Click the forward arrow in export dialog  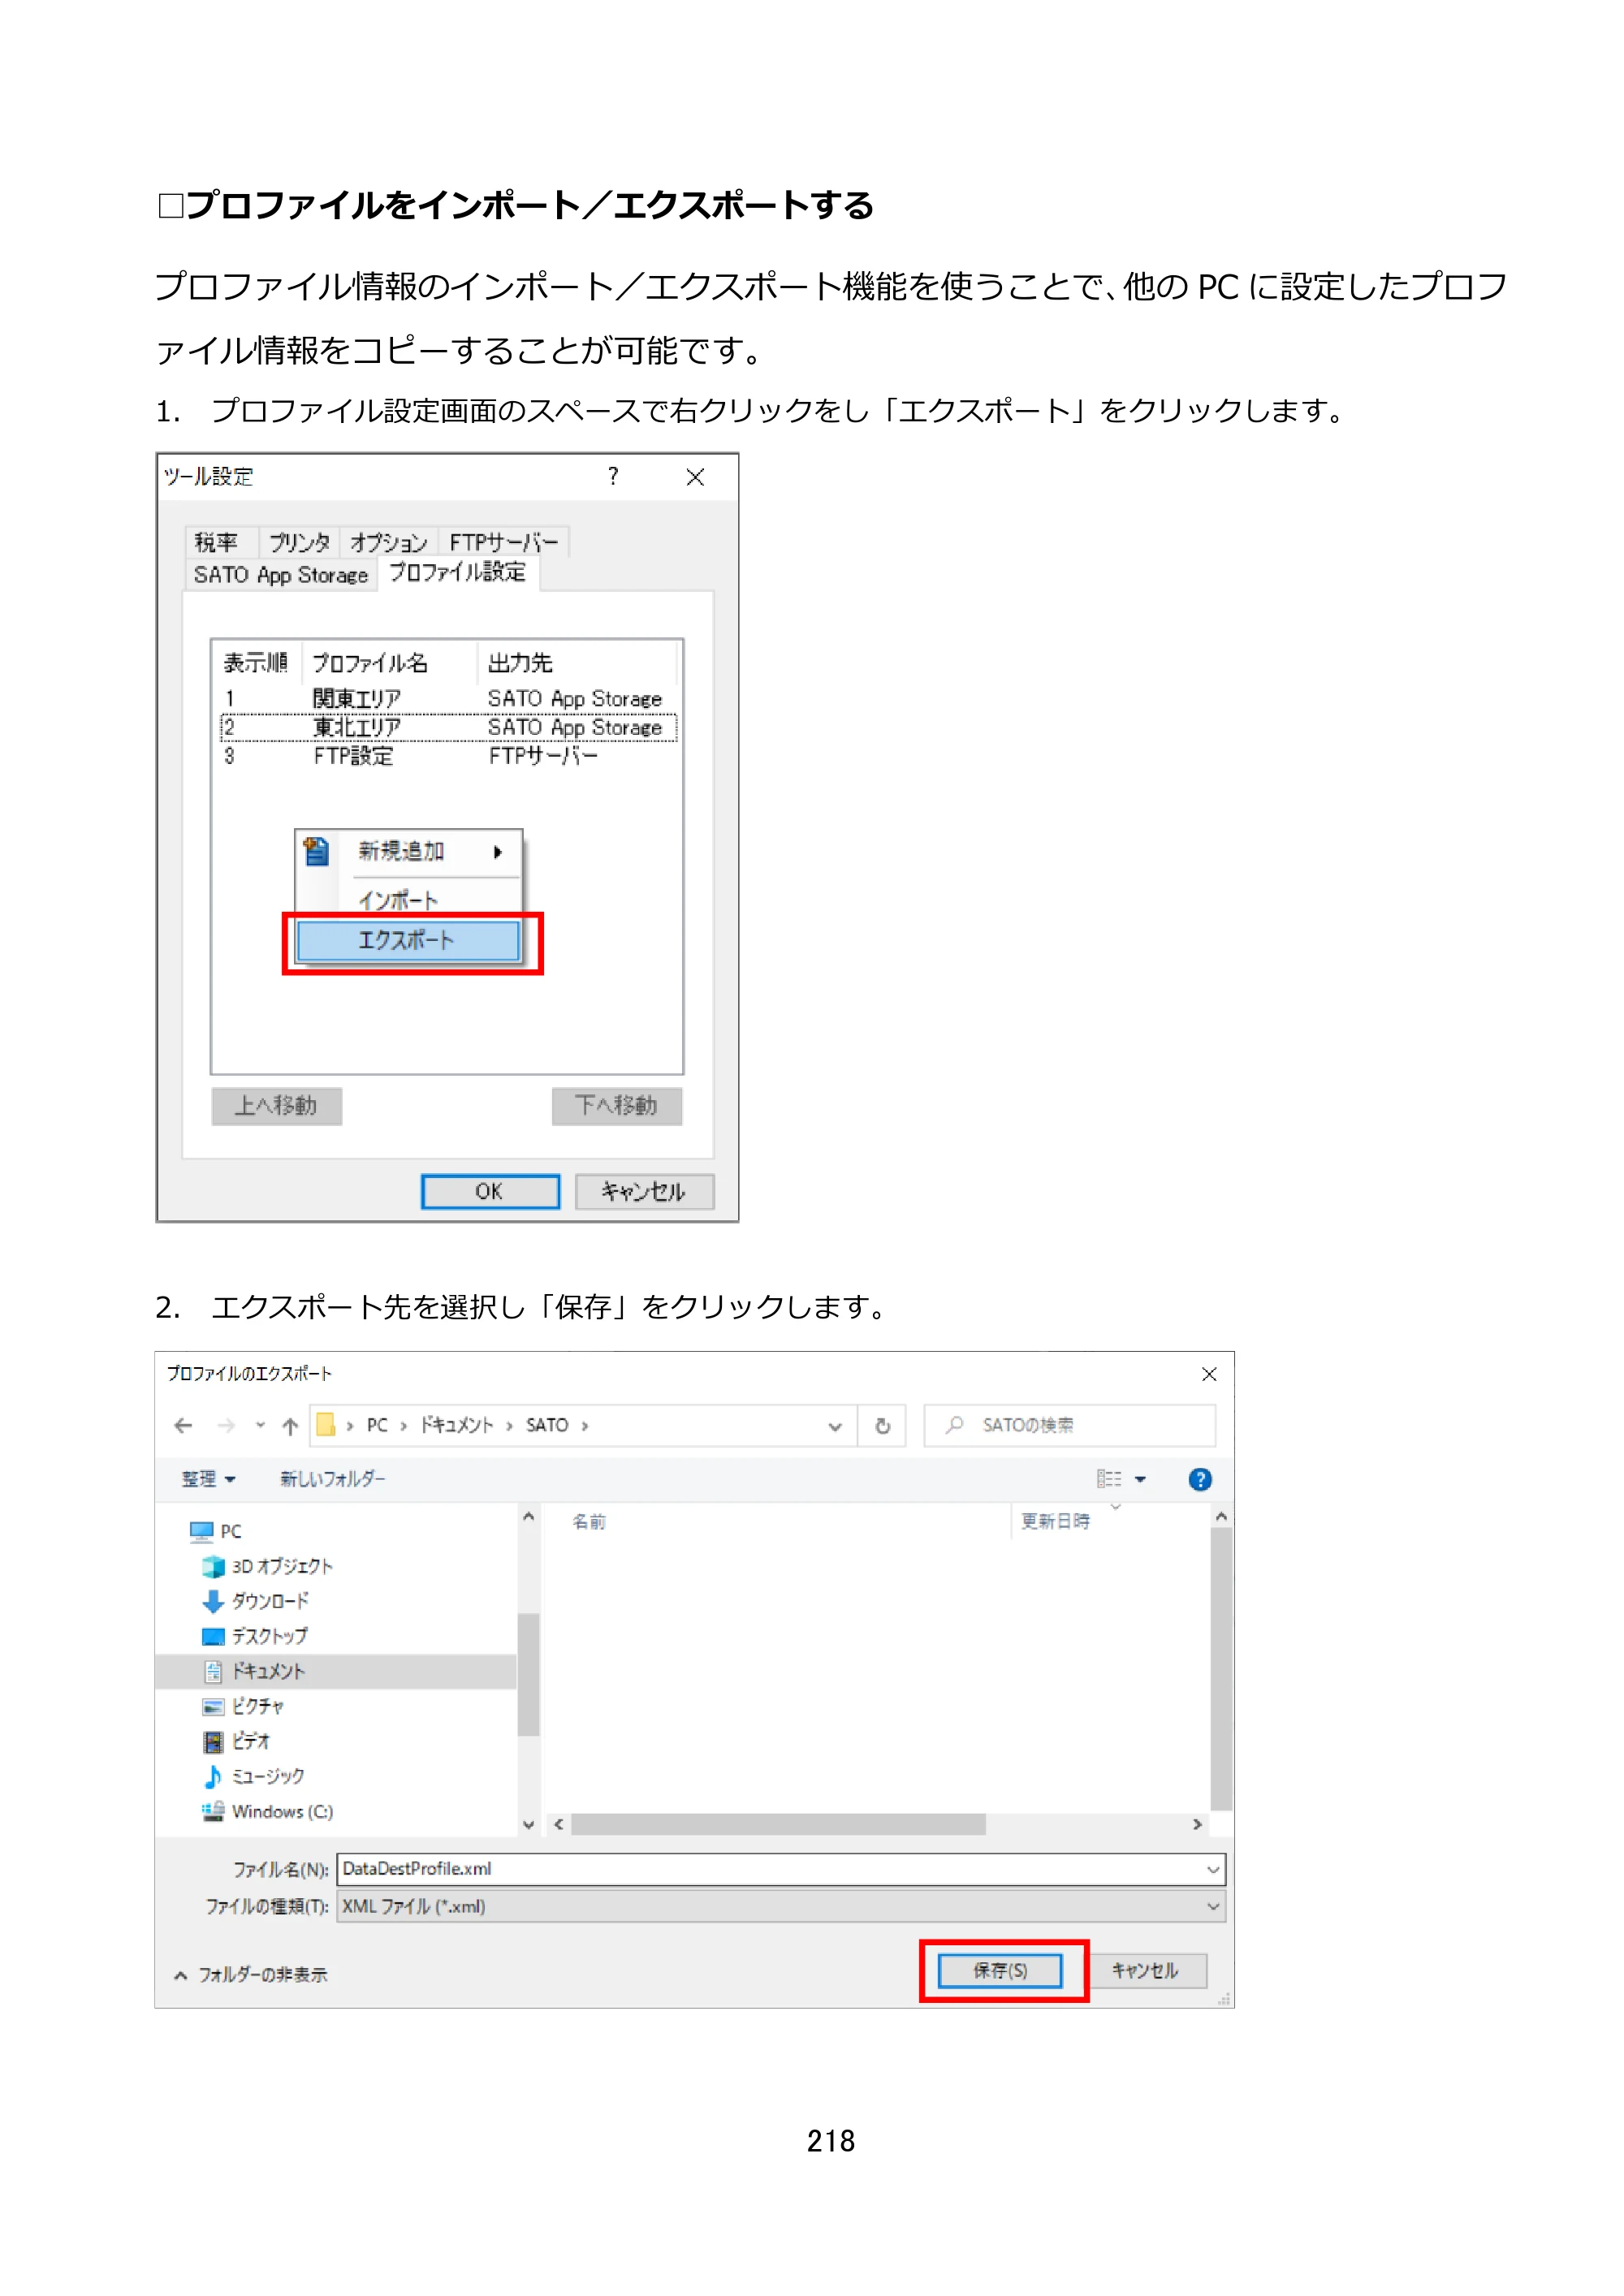coord(226,1426)
